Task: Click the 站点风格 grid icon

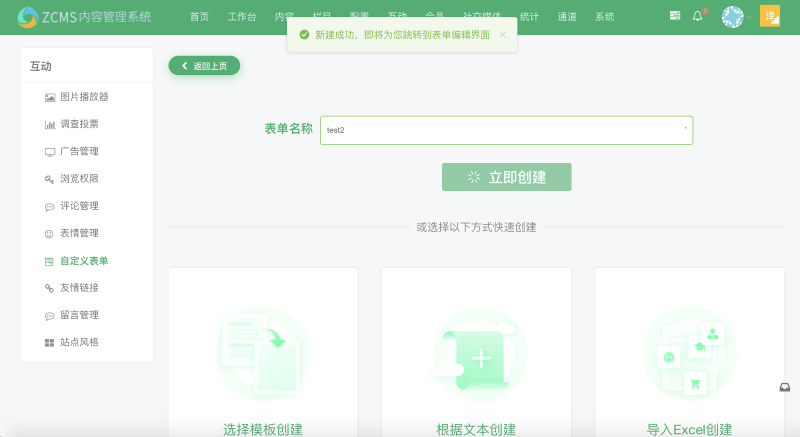Action: click(x=49, y=343)
